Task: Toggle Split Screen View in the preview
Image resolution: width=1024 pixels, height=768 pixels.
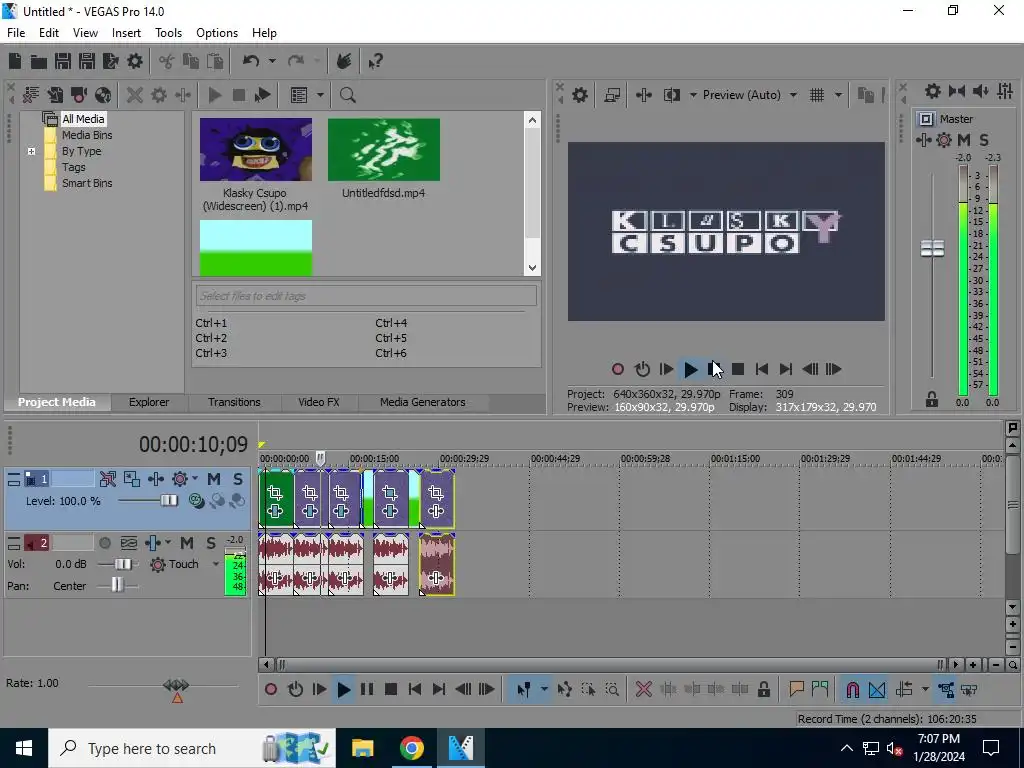Action: [x=671, y=95]
